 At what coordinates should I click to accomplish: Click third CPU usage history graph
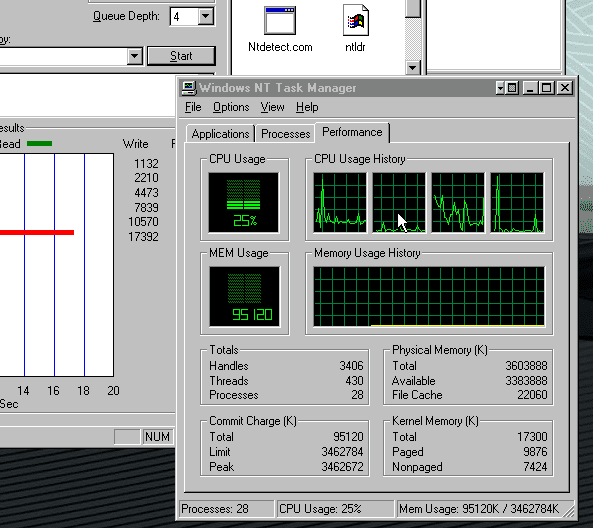[458, 202]
